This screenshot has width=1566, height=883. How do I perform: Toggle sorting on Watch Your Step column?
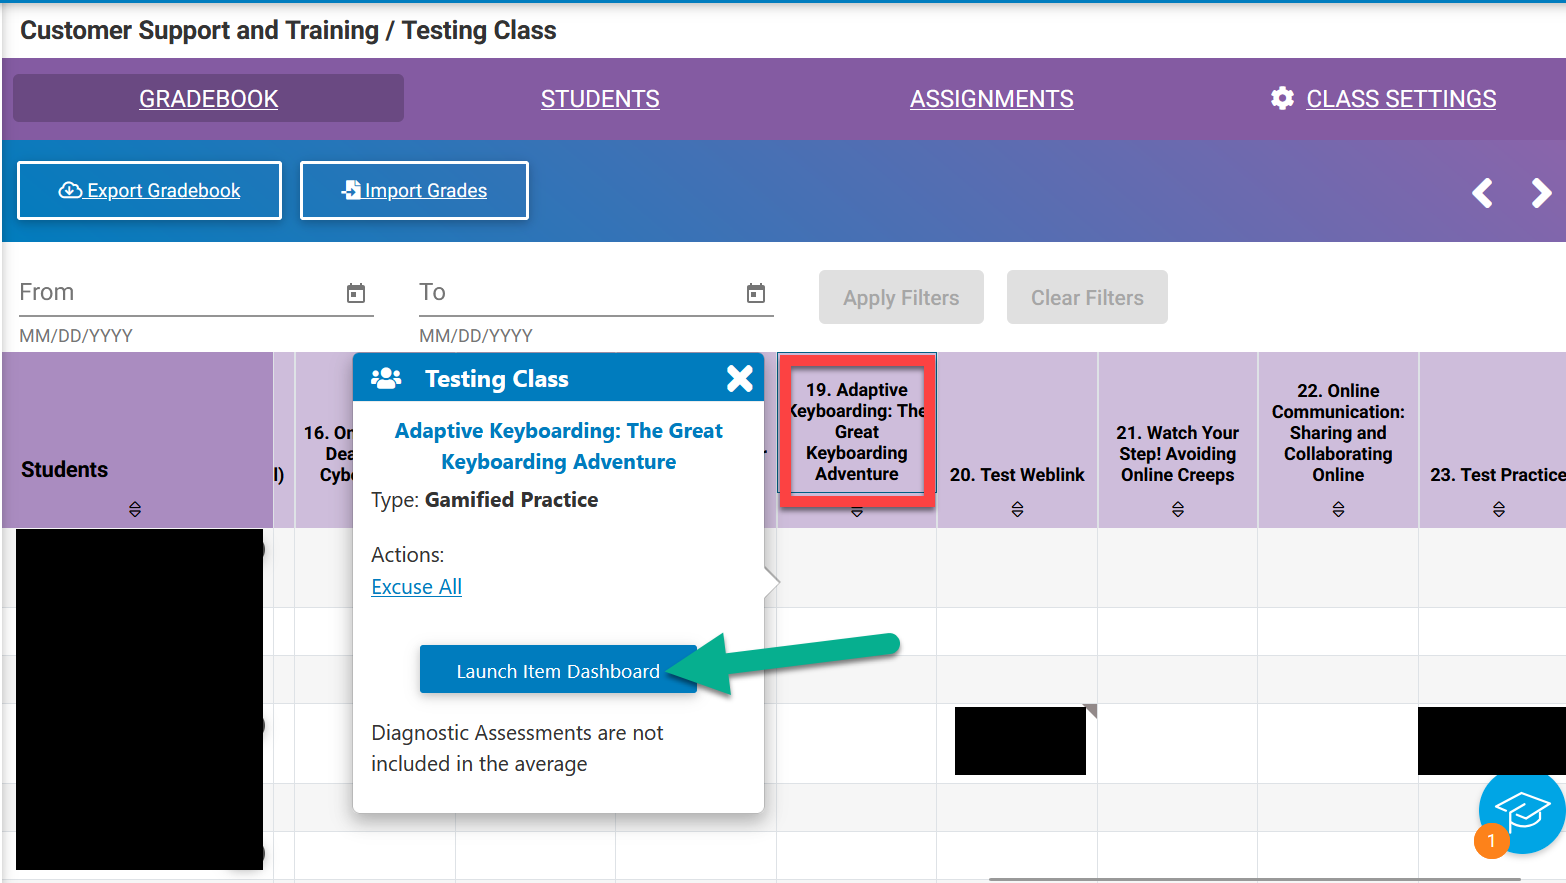point(1177,509)
